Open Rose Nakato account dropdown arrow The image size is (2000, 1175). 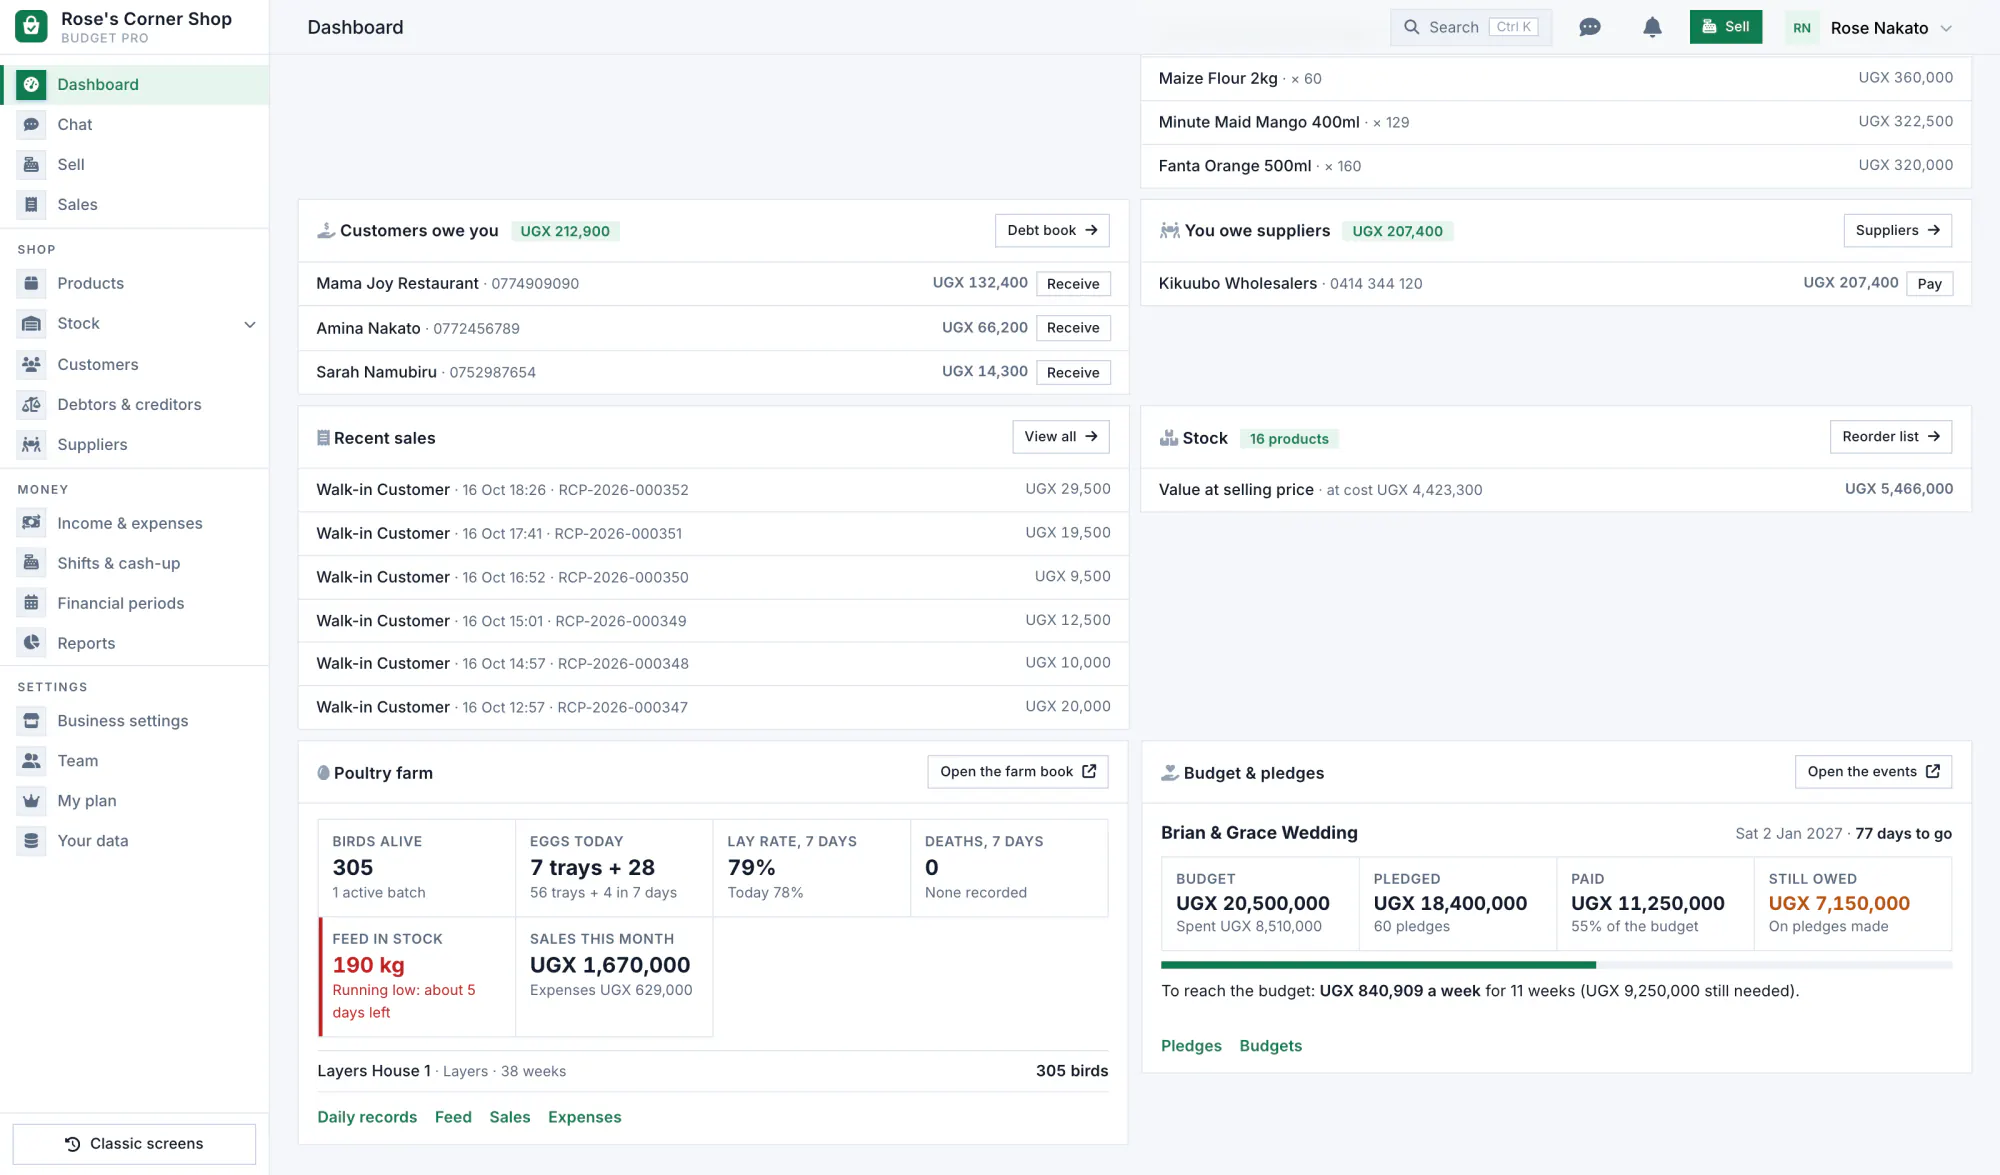click(x=1946, y=28)
